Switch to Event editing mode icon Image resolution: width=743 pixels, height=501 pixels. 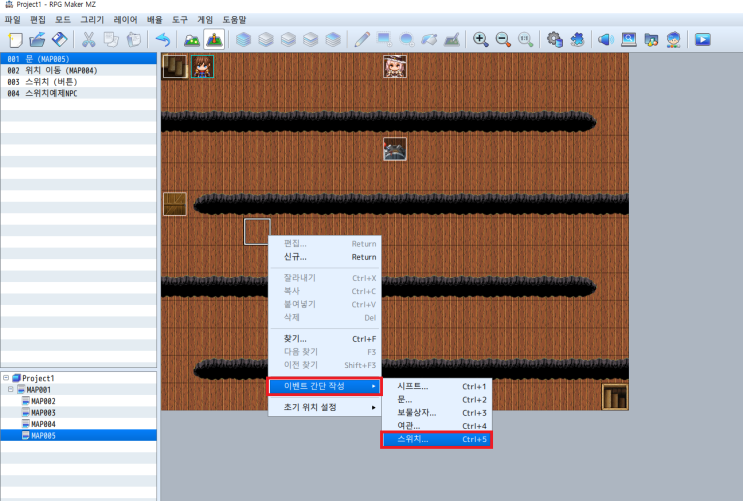tap(214, 40)
